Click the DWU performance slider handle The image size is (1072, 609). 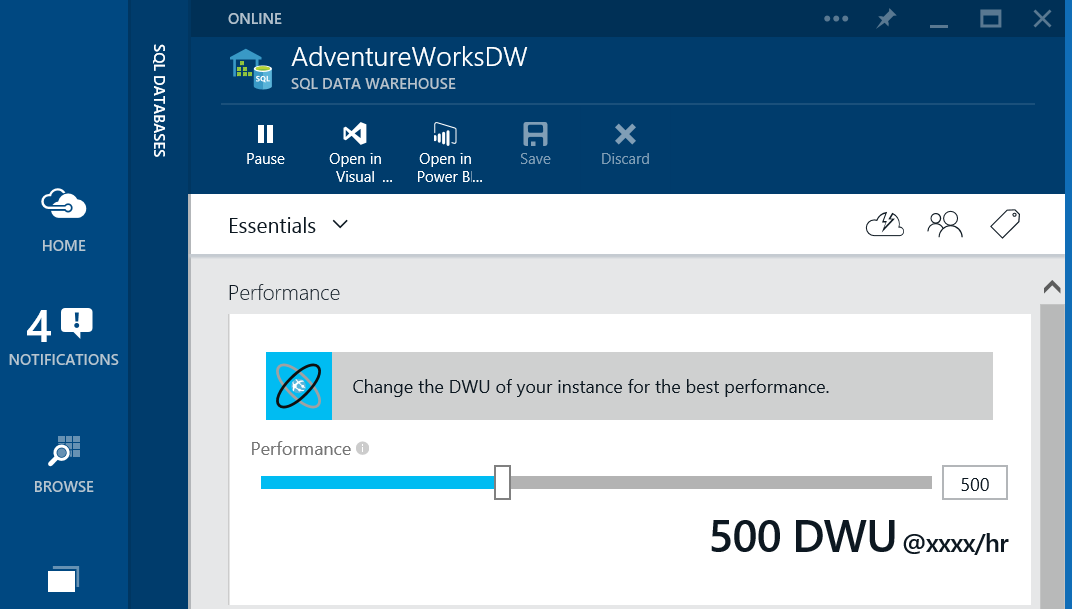point(502,483)
